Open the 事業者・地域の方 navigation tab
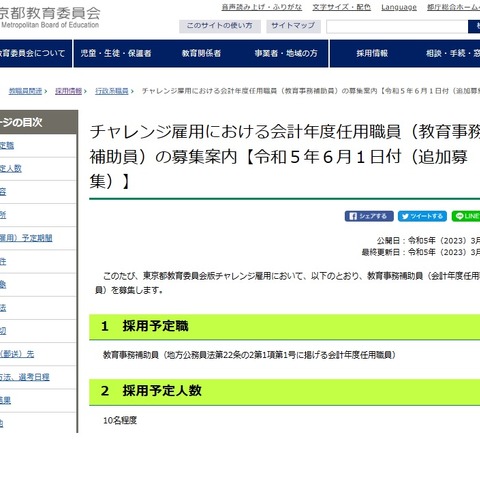 (286, 53)
